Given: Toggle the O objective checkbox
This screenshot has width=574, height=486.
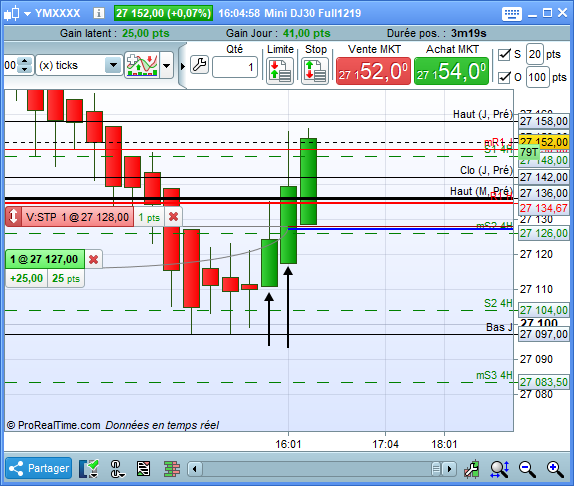Looking at the screenshot, I should tap(504, 77).
